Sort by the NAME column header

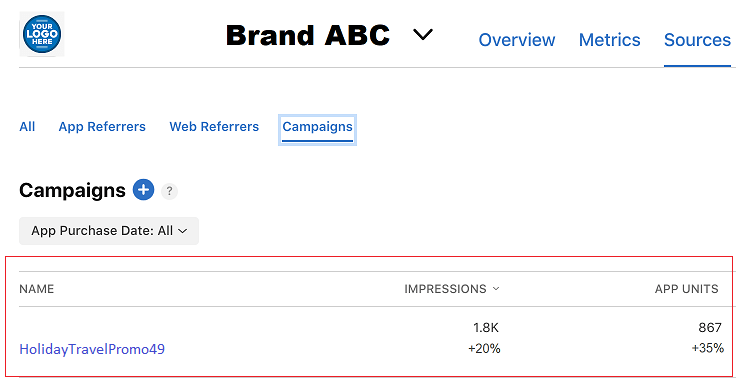tap(37, 289)
